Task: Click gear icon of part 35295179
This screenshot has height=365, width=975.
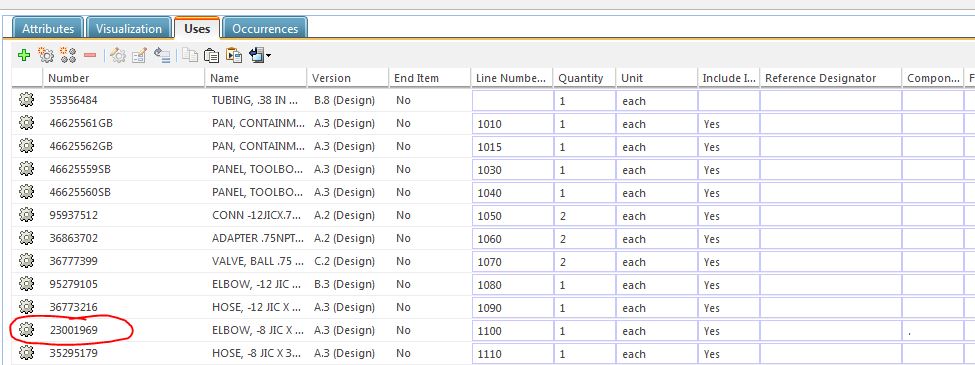Action: [26, 353]
